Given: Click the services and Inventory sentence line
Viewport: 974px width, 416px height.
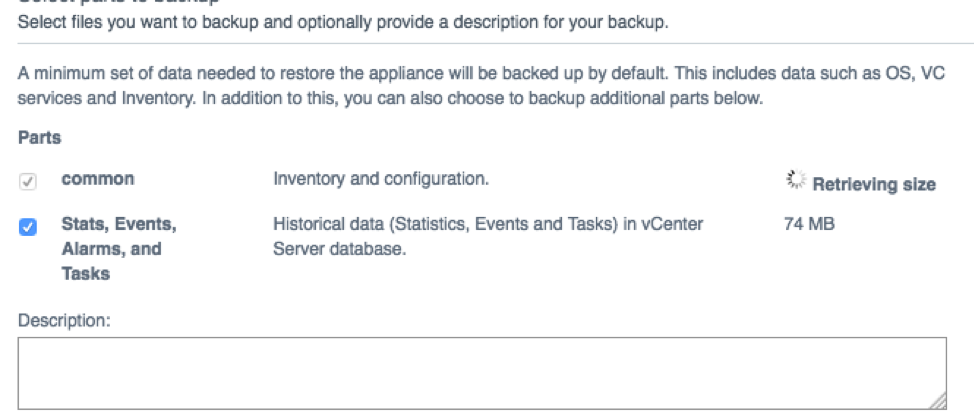Looking at the screenshot, I should 390,99.
